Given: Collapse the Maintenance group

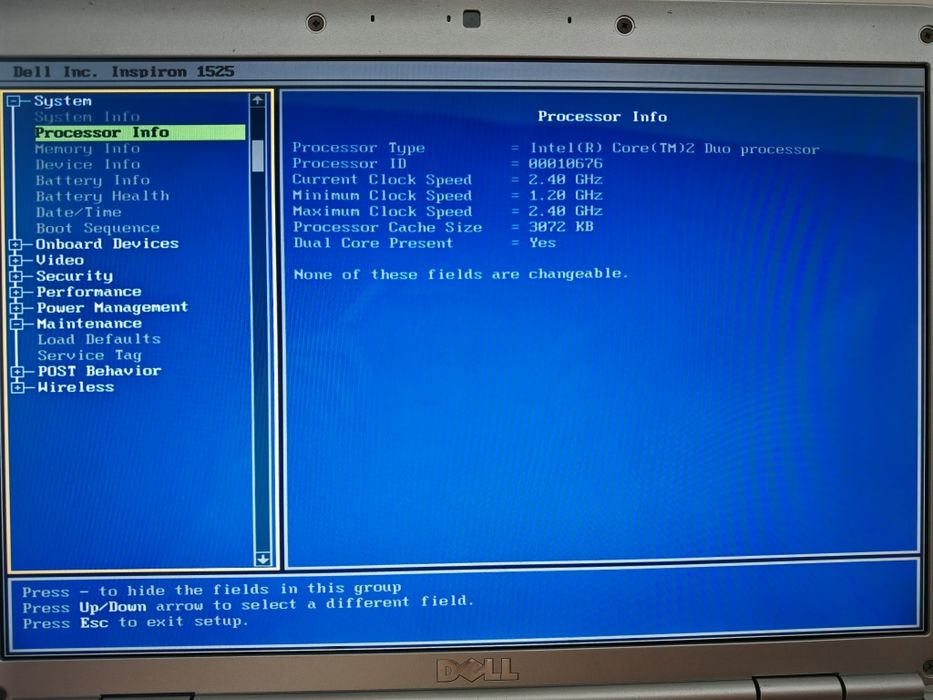Looking at the screenshot, I should pos(17,324).
